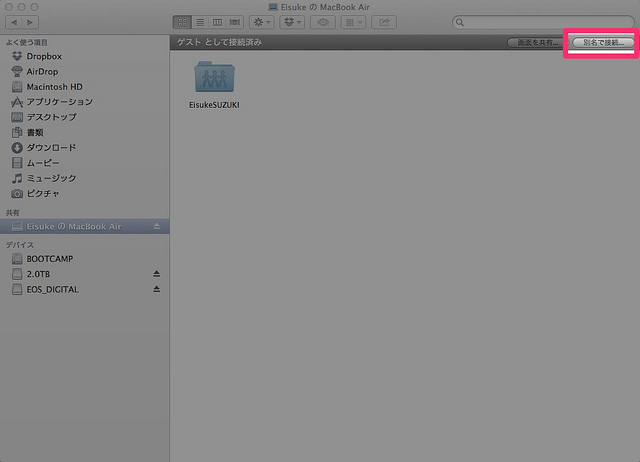Click the Share toolbar button
Viewport: 640px width, 462px height.
point(384,22)
